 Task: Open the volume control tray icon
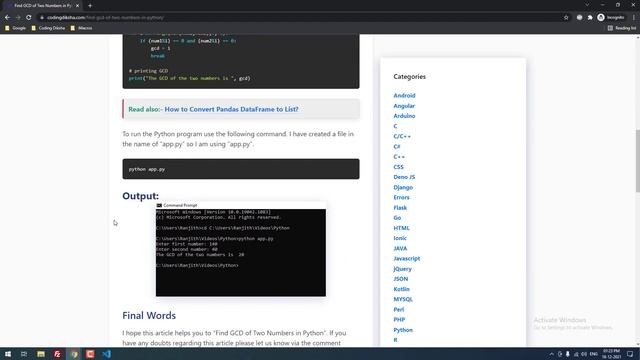[x=584, y=354]
